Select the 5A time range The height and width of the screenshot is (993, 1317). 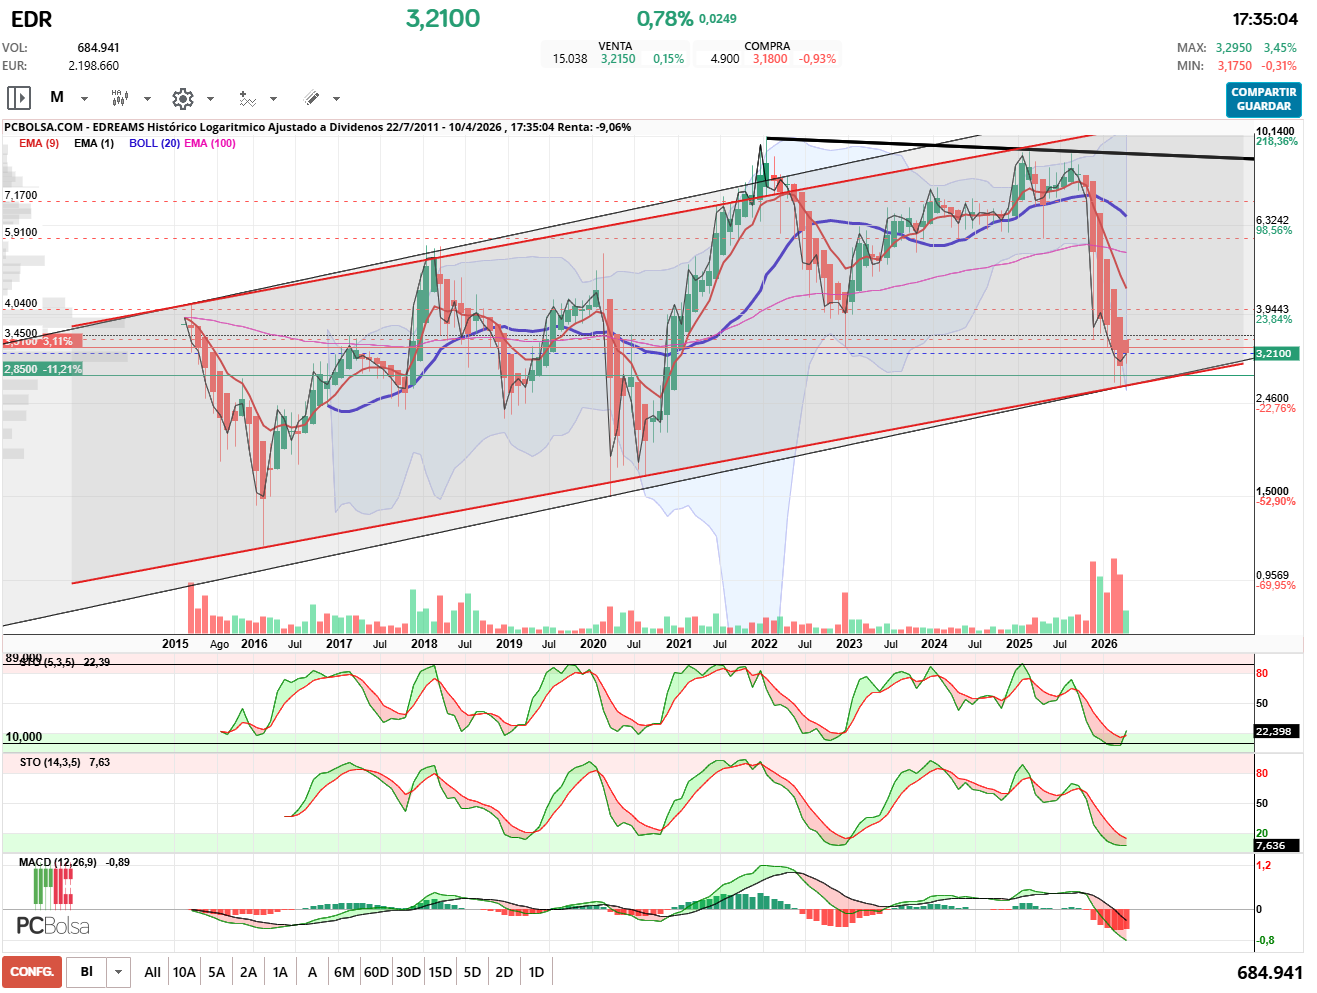(x=216, y=972)
